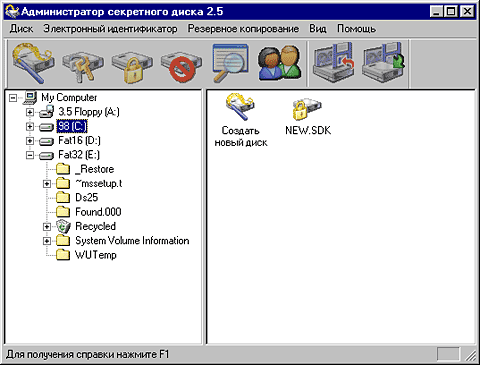Open the Электронный идентификатор menu
480x365 pixels.
pos(110,29)
